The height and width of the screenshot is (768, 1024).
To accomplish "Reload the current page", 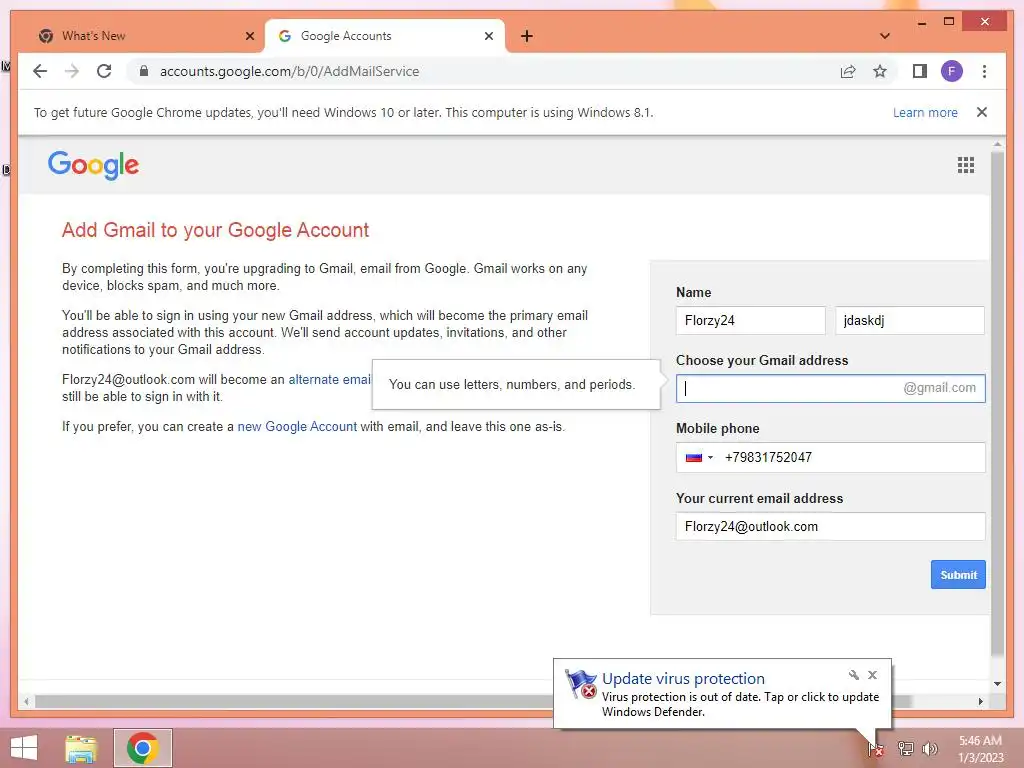I will click(104, 71).
